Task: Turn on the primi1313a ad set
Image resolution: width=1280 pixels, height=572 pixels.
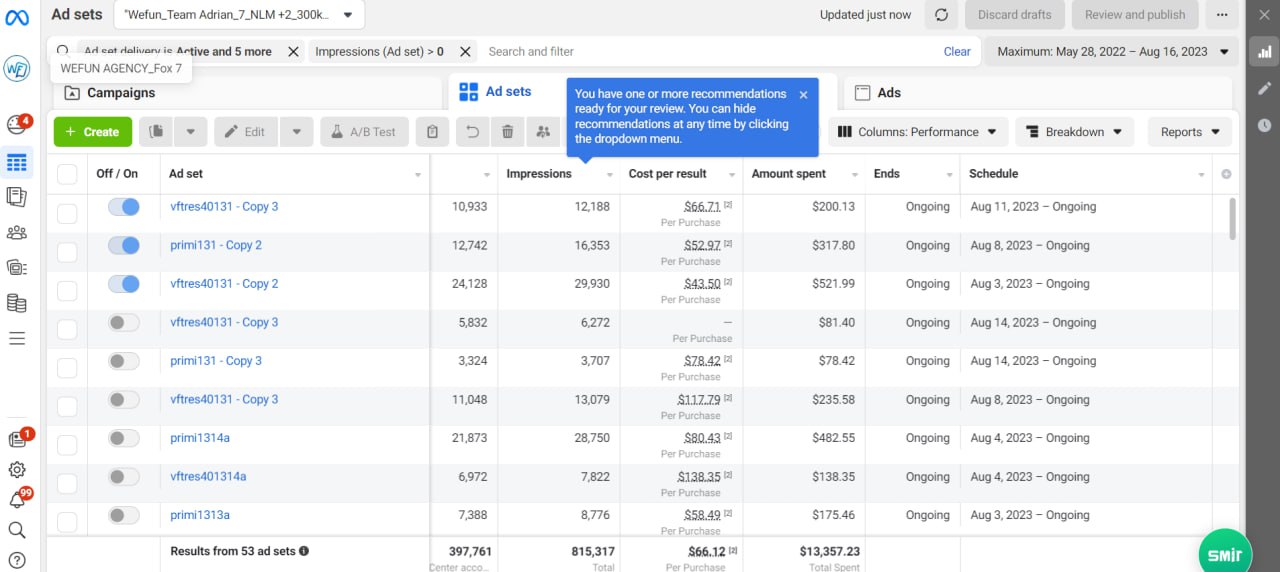Action: pos(124,515)
